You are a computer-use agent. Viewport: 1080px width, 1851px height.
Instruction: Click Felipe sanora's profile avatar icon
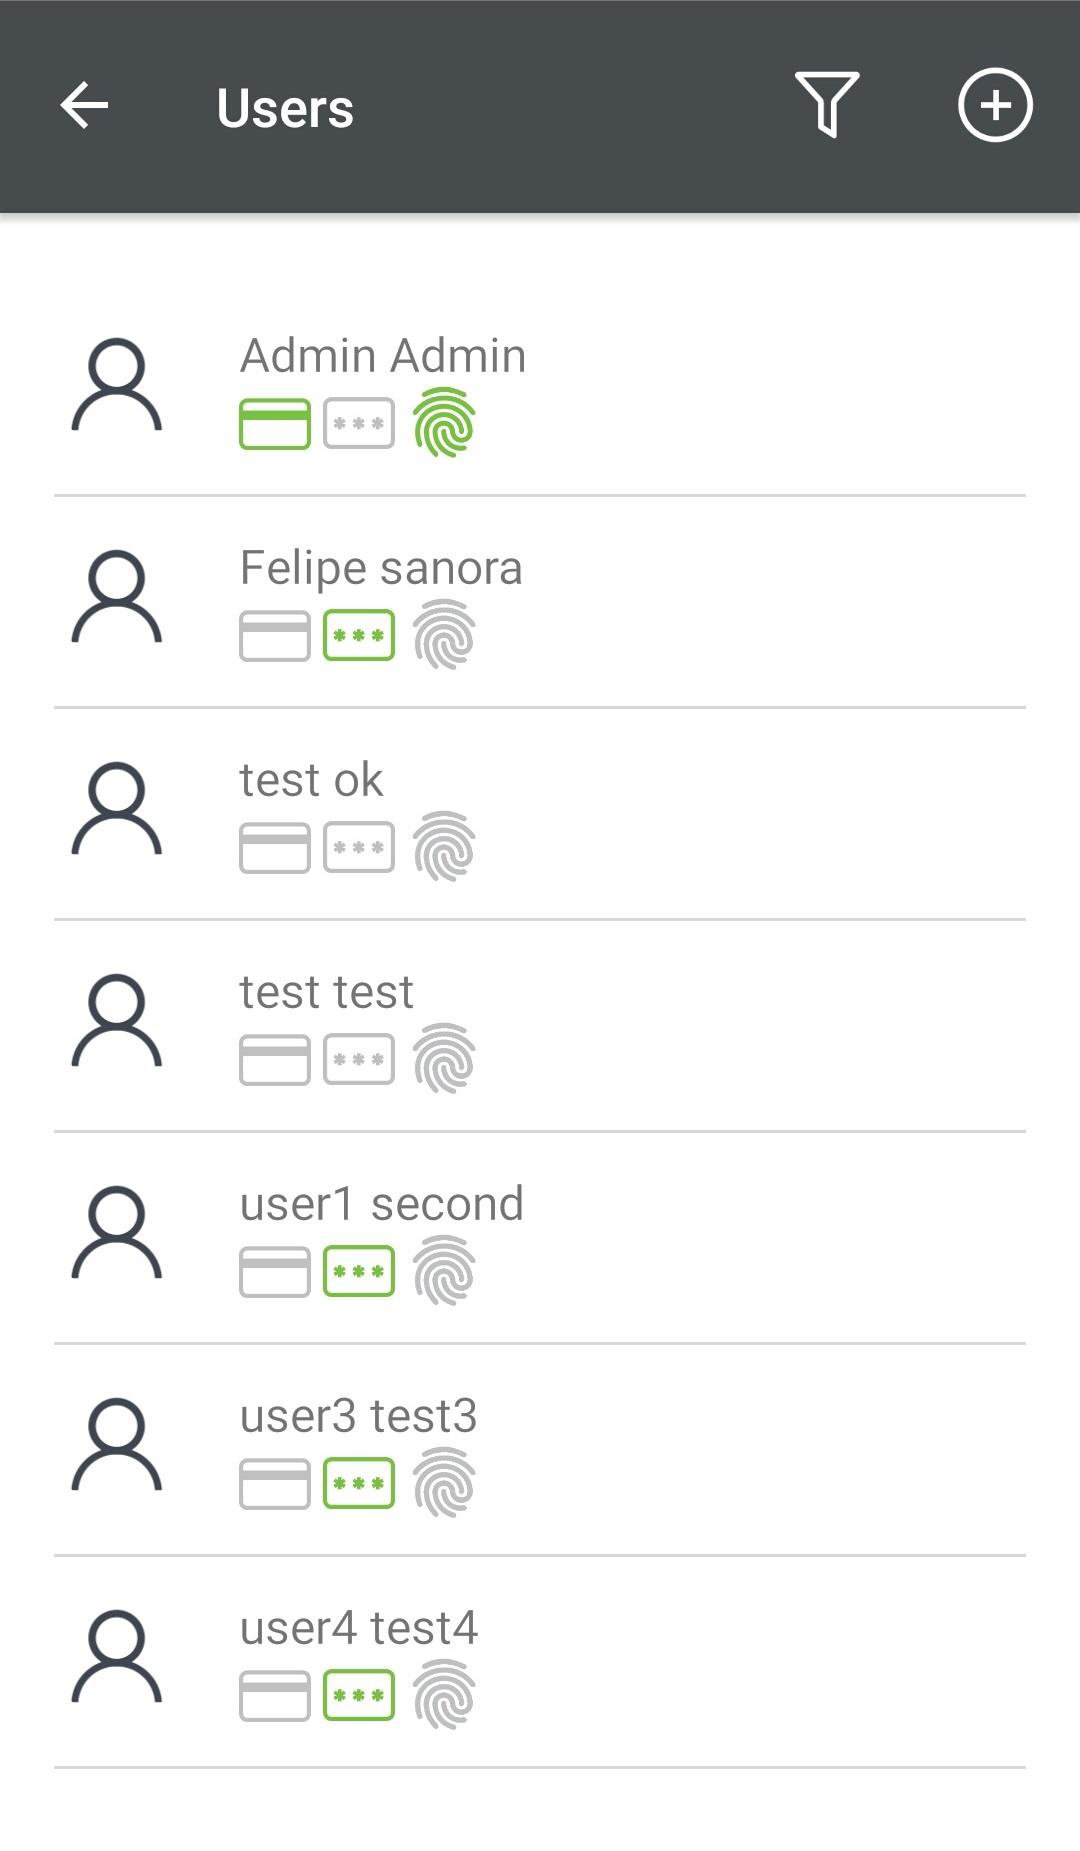(117, 597)
